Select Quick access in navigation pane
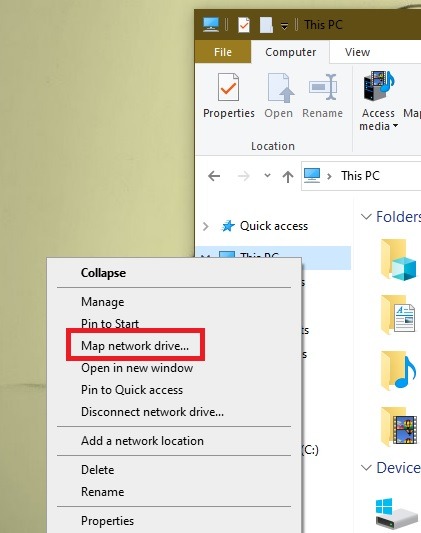This screenshot has height=533, width=421. click(x=274, y=226)
